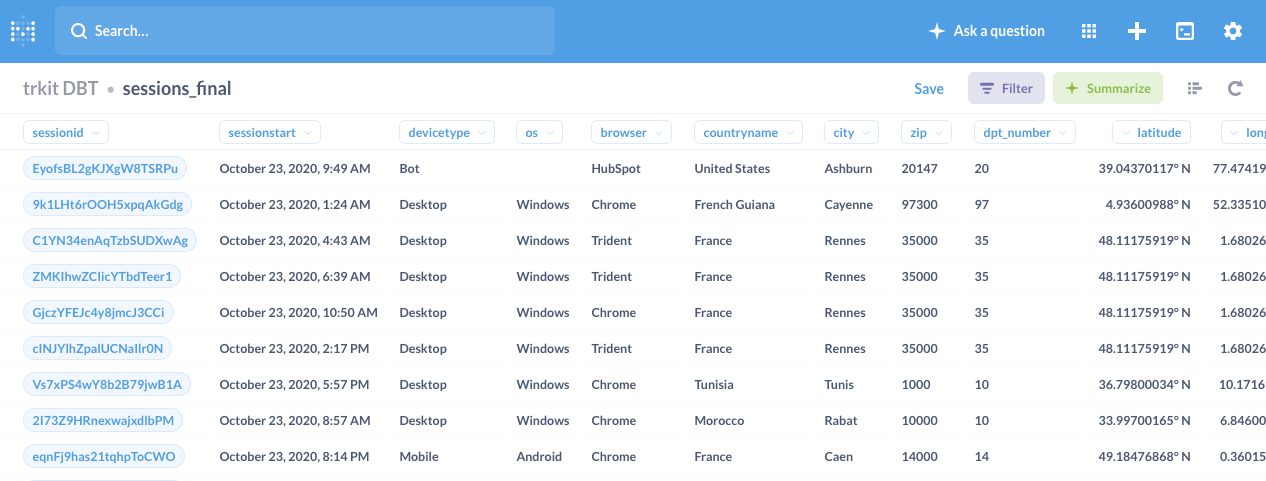Go to trkit DBT database breadcrumb

click(60, 89)
